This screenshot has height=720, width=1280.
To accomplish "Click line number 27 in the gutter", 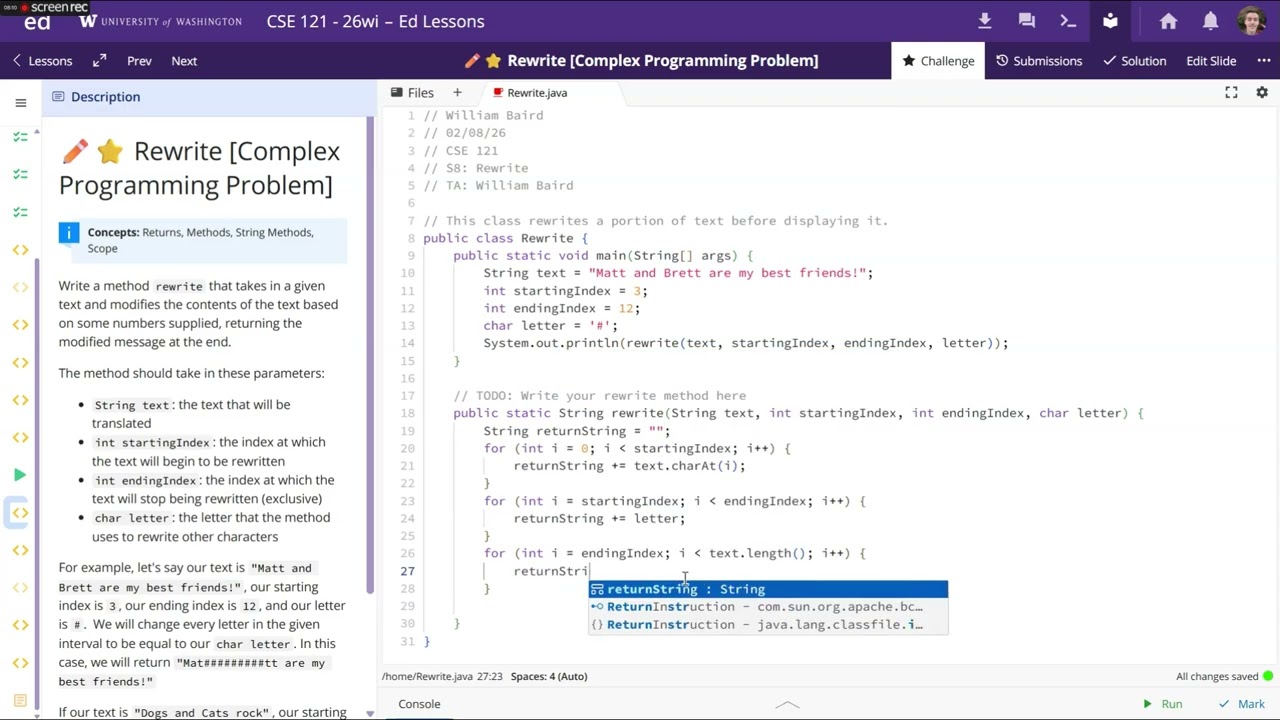I will [407, 571].
